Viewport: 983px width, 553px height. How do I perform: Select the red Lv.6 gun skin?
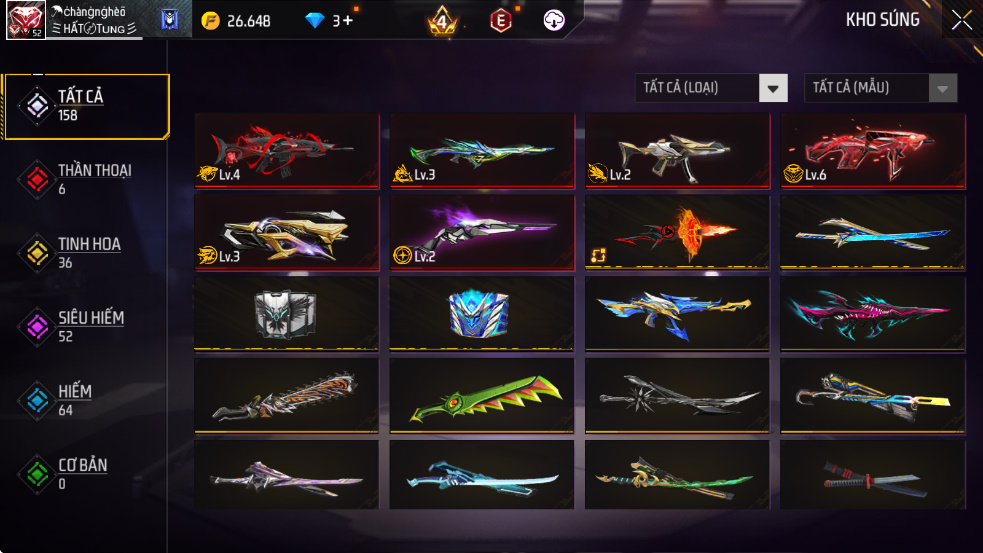(x=873, y=151)
